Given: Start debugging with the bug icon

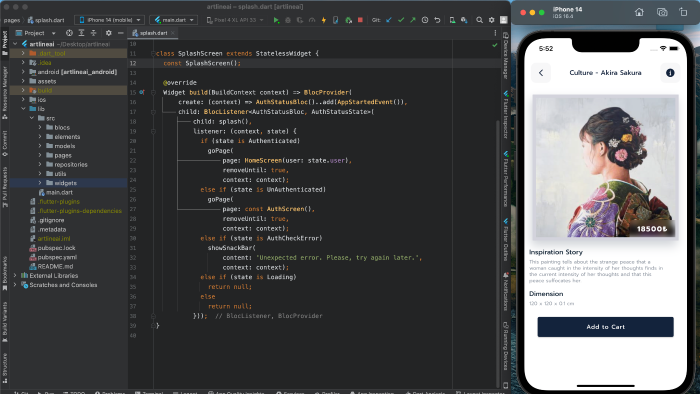Looking at the screenshot, I should [x=288, y=20].
